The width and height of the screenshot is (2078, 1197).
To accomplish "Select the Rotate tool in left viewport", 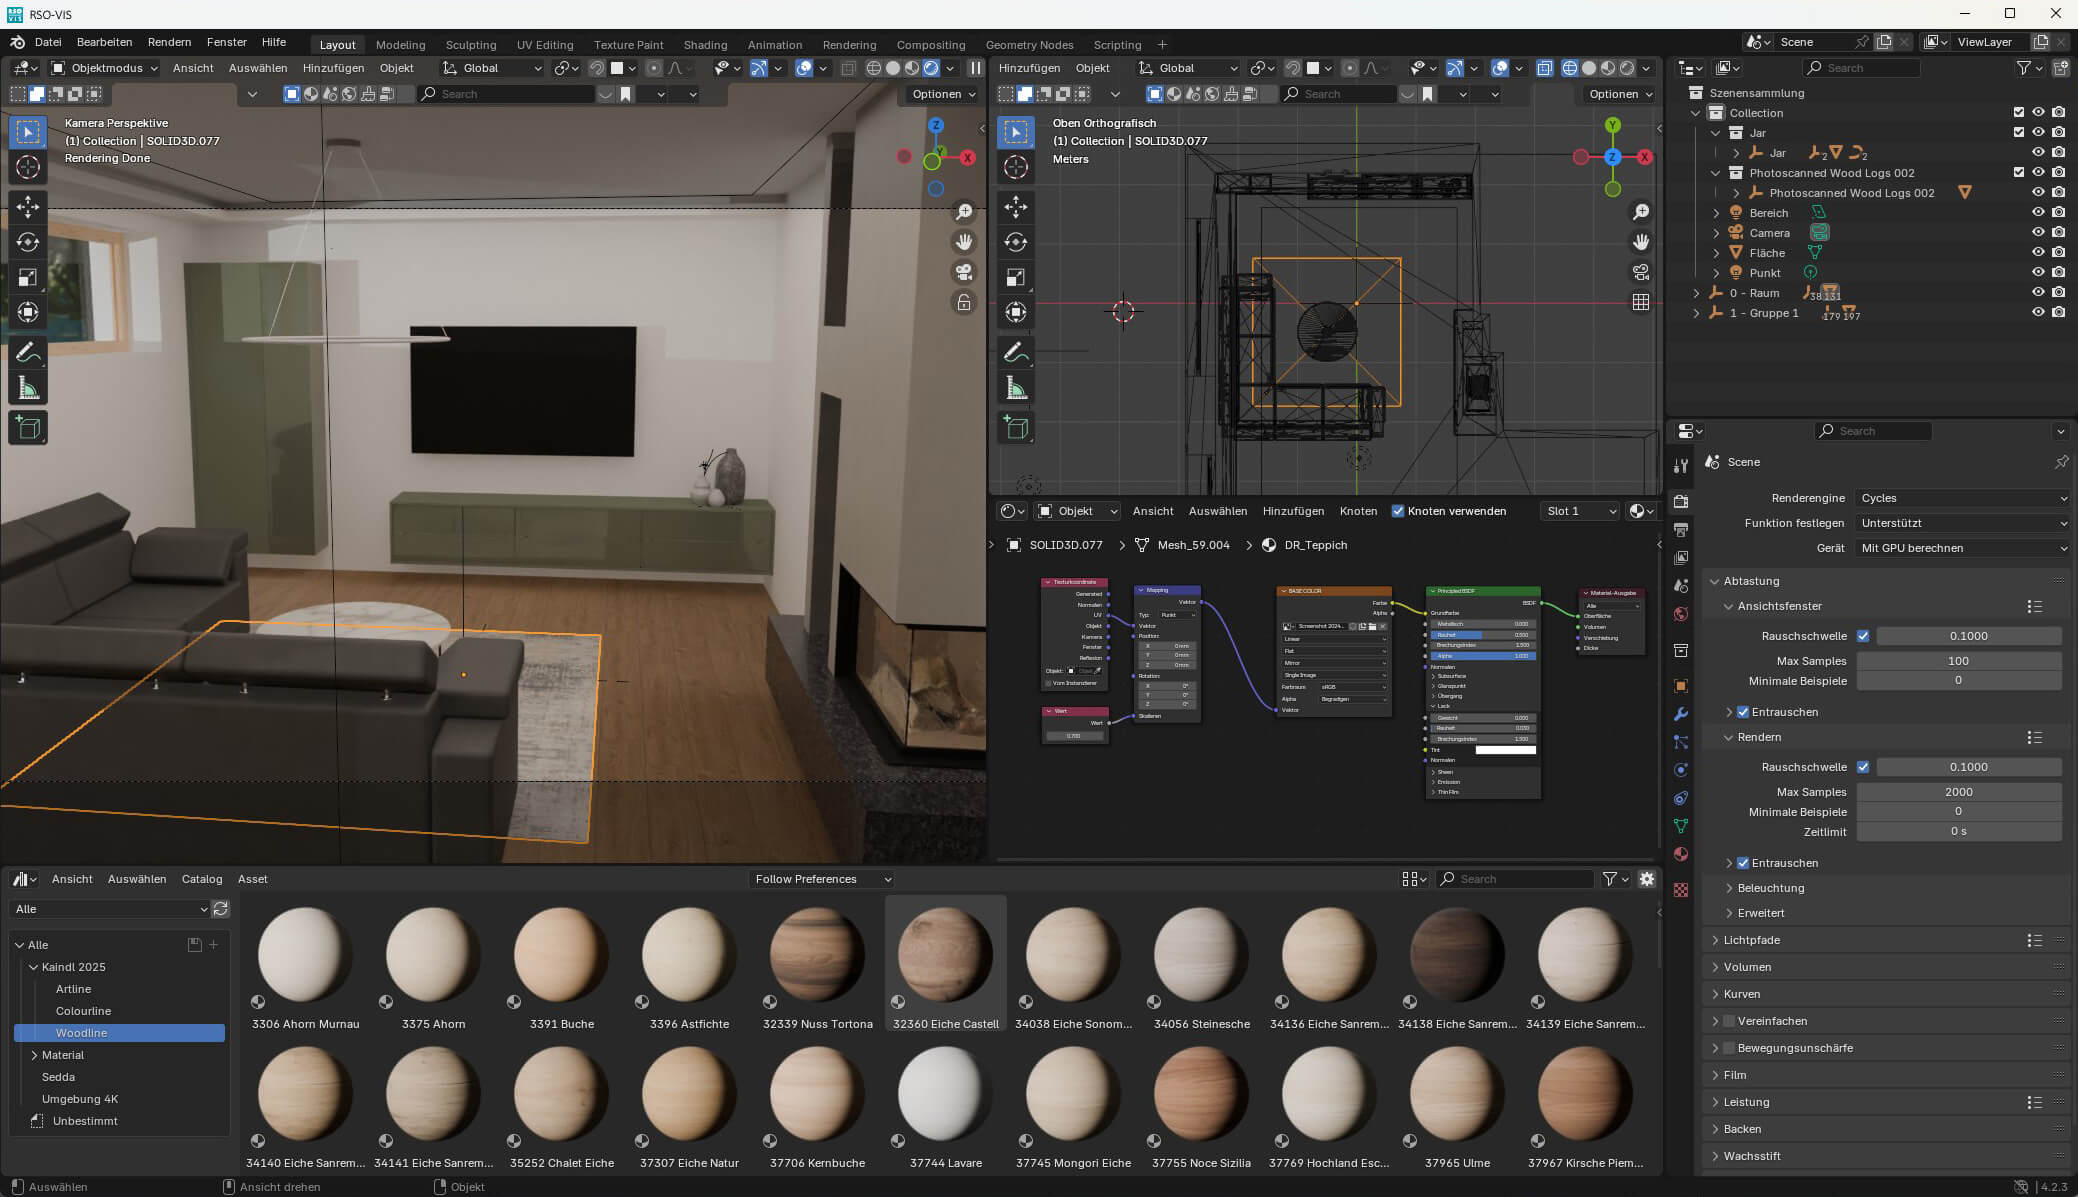I will coord(28,242).
